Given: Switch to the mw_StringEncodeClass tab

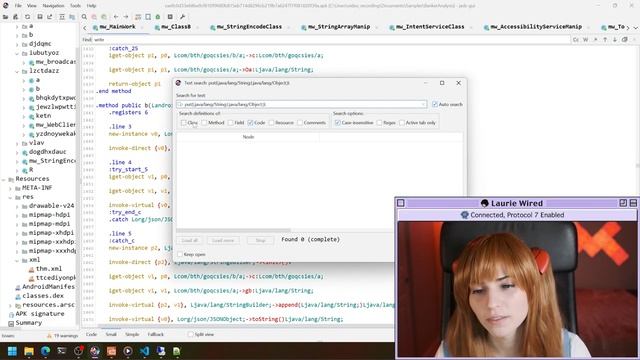Looking at the screenshot, I should point(249,27).
